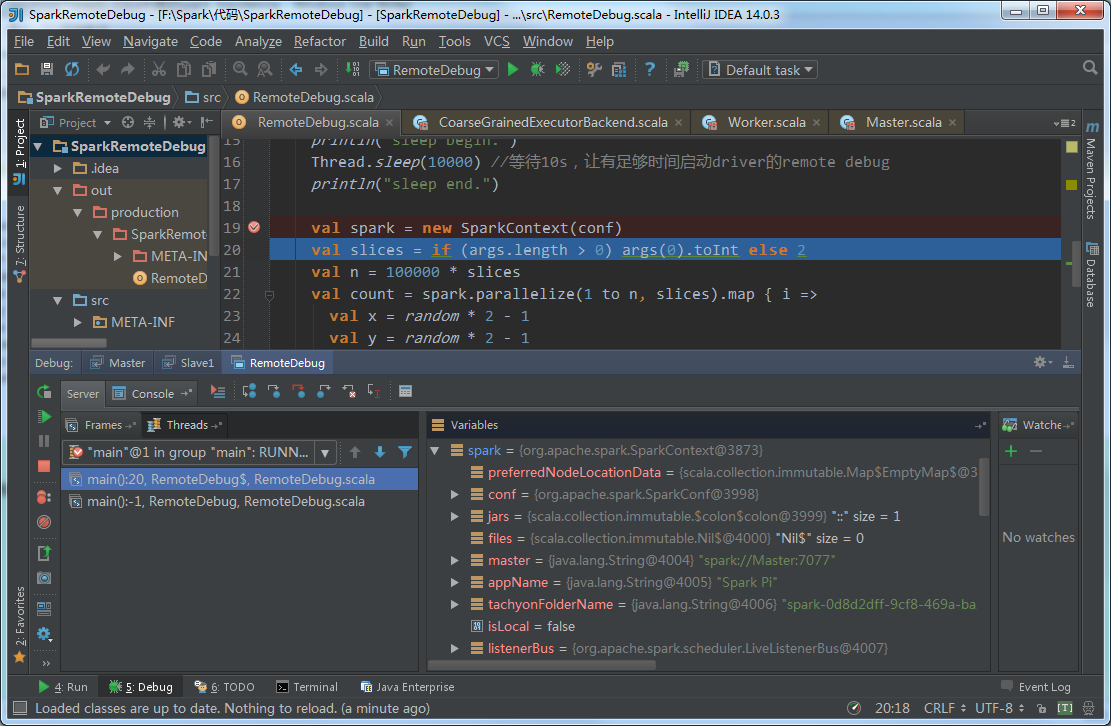Click the Force Step Into red icon

299,392
